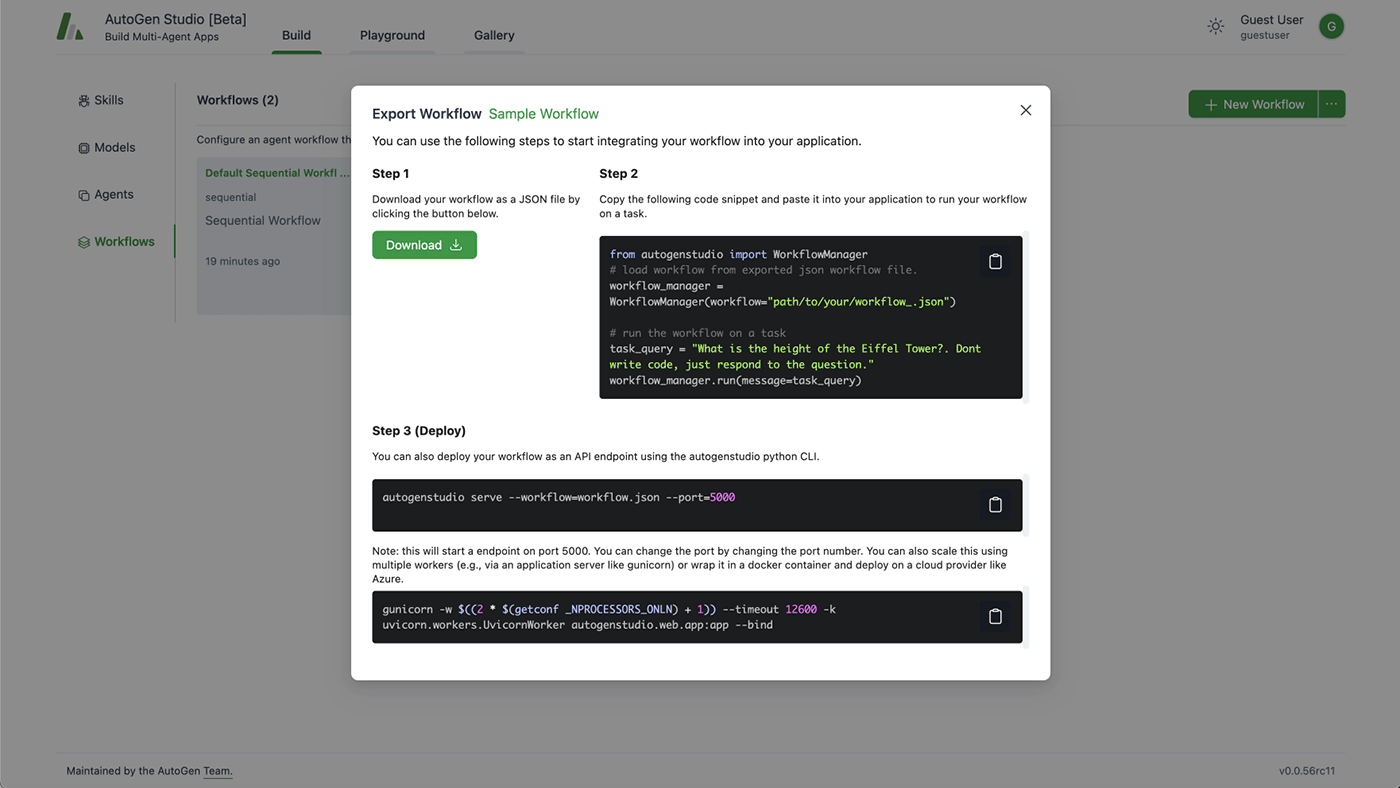Open the Models section via its sidebar icon
This screenshot has height=788, width=1400.
click(82, 147)
